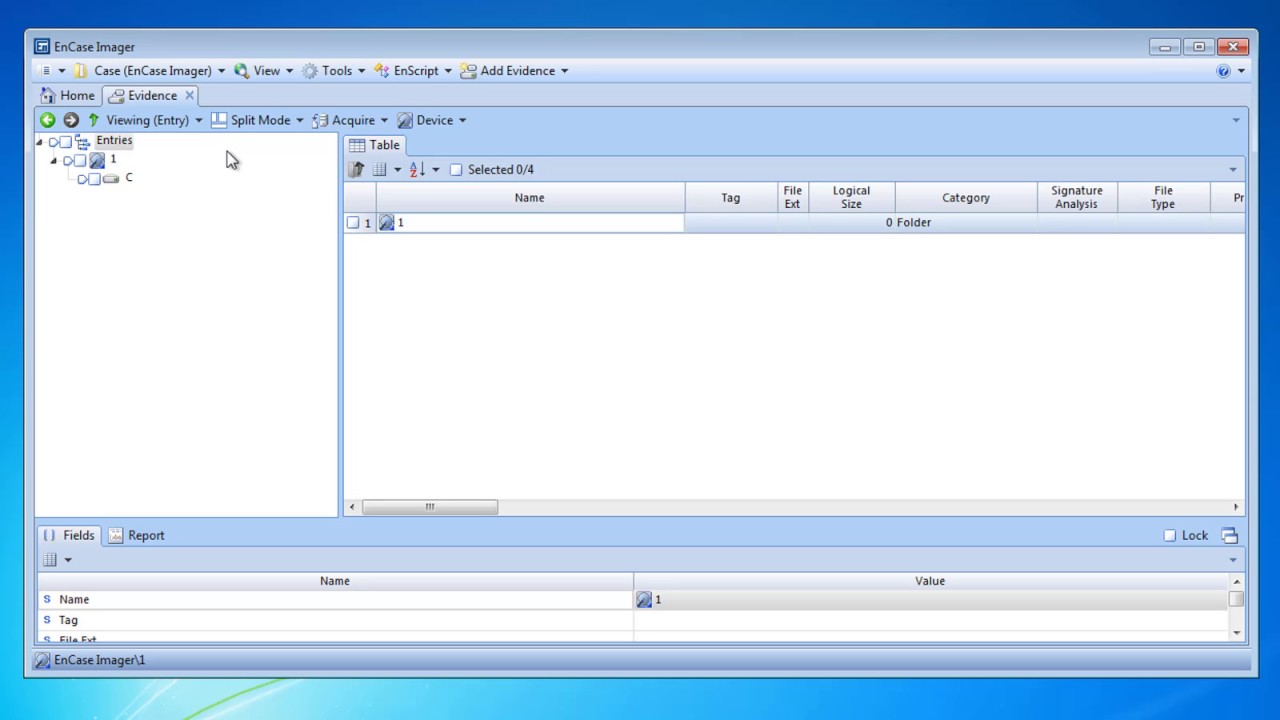Click the Device toolbar icon
1280x720 pixels.
coord(405,120)
